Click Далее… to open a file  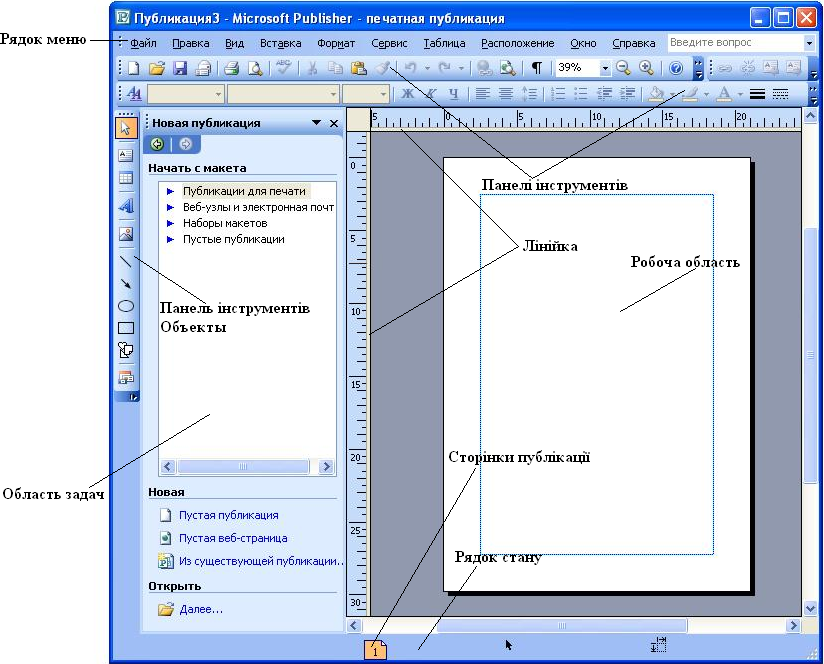tap(201, 609)
